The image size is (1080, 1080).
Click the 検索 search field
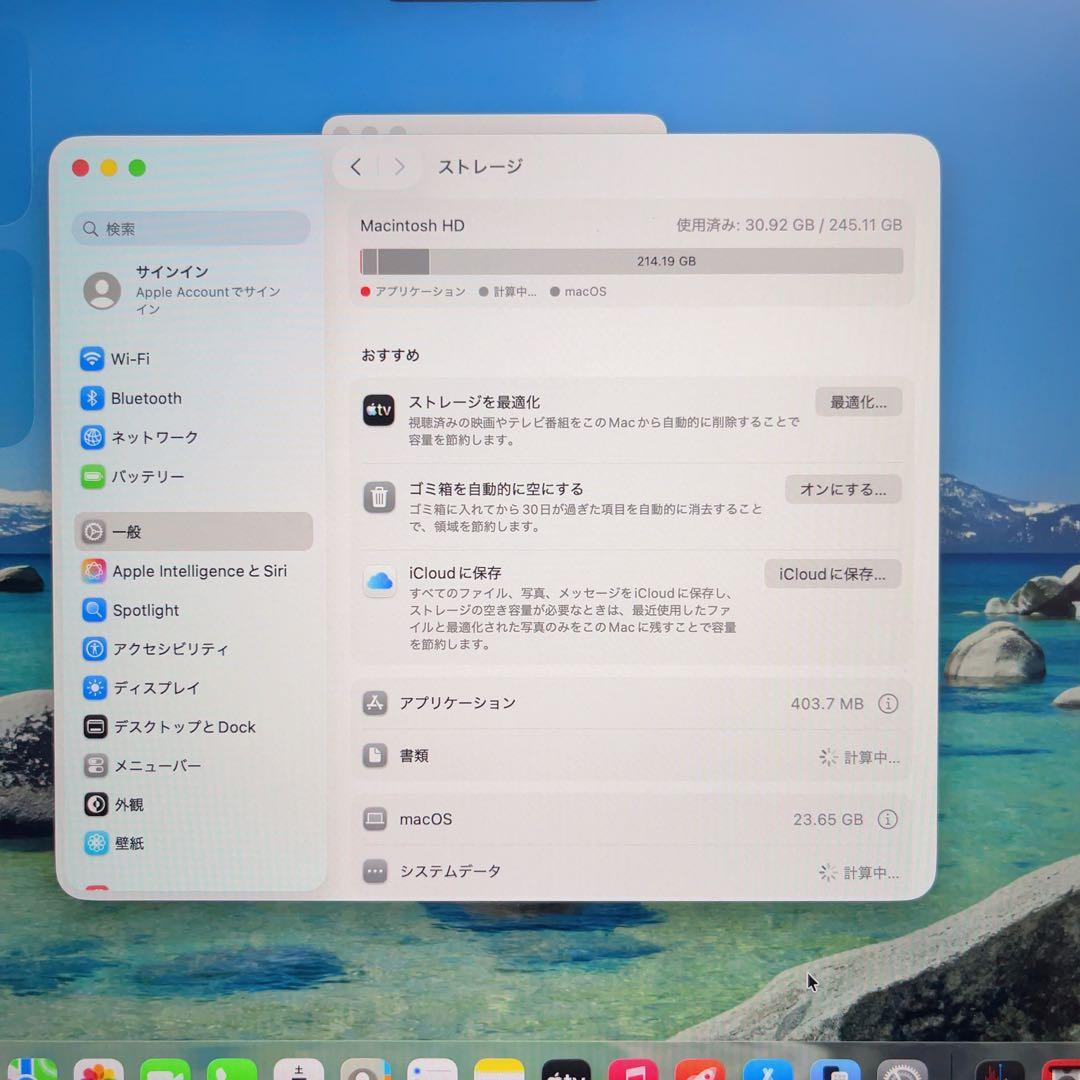tap(191, 229)
